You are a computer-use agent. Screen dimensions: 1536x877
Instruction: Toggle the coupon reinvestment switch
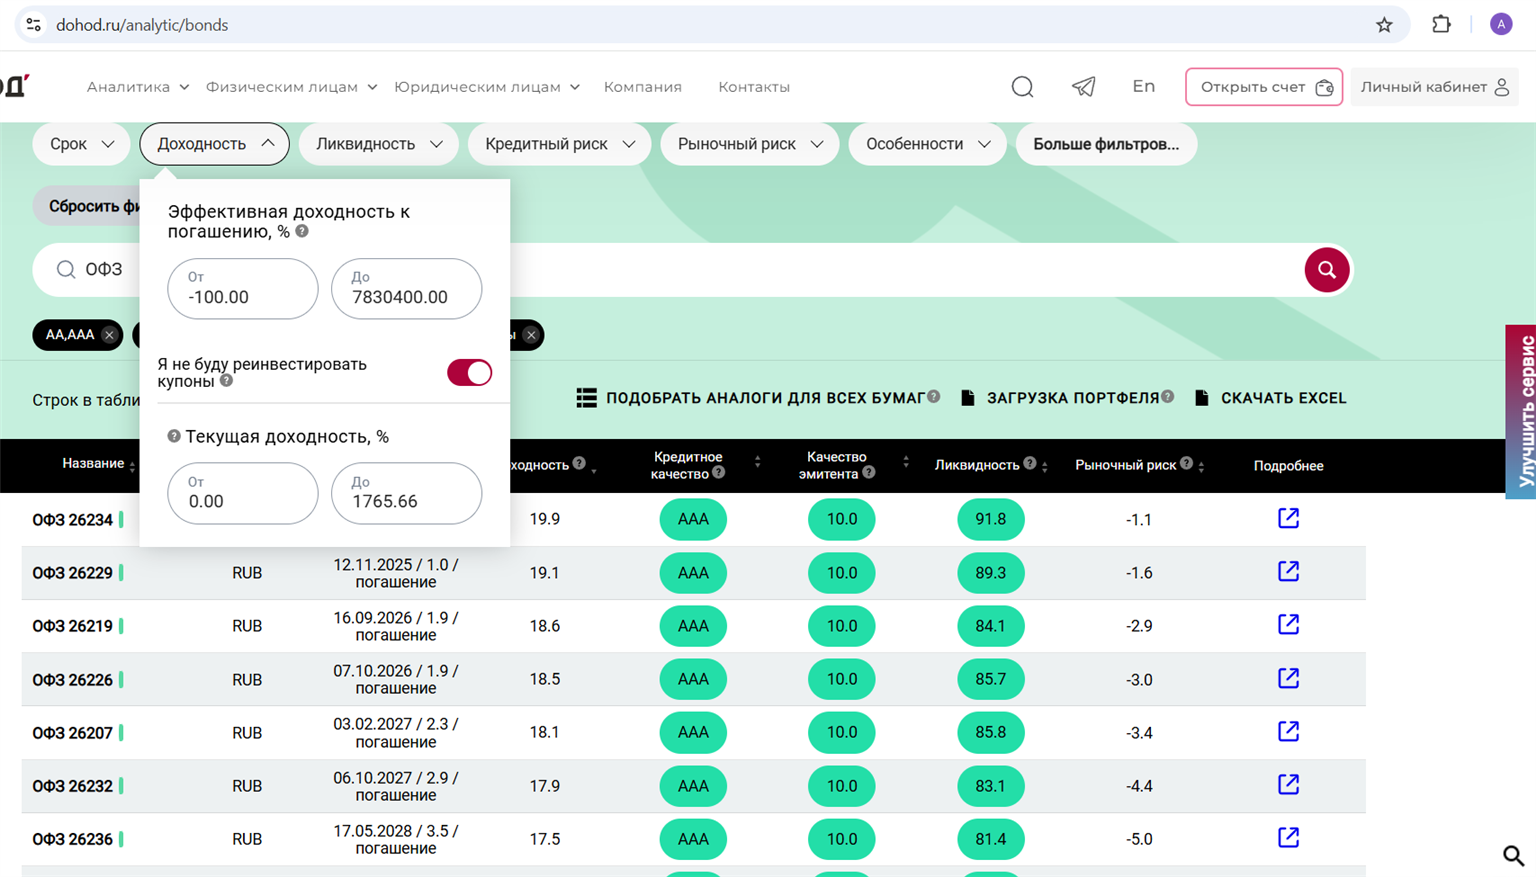coord(469,373)
